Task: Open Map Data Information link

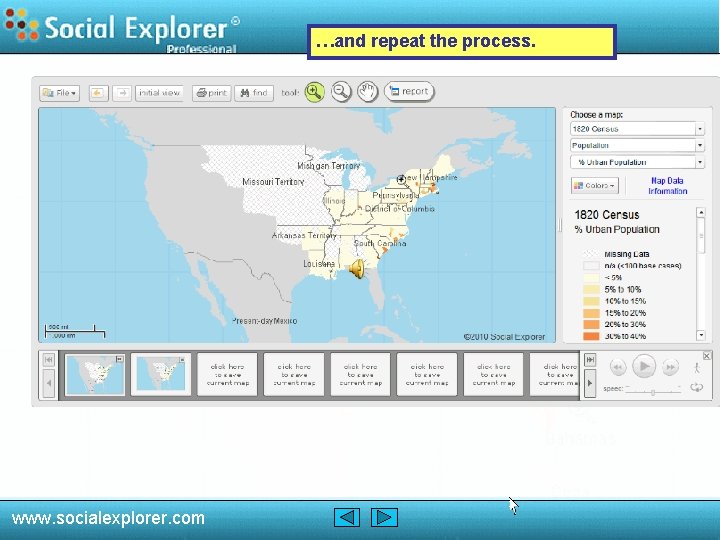Action: (668, 186)
